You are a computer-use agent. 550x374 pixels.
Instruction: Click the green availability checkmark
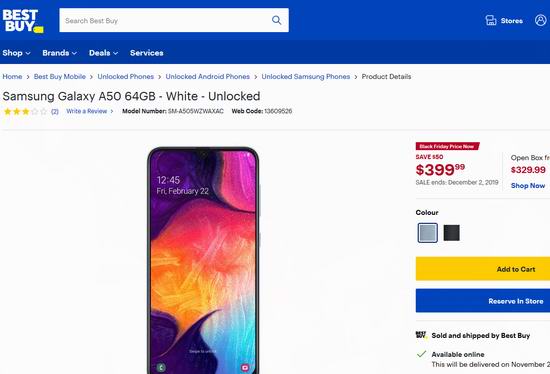(x=421, y=354)
